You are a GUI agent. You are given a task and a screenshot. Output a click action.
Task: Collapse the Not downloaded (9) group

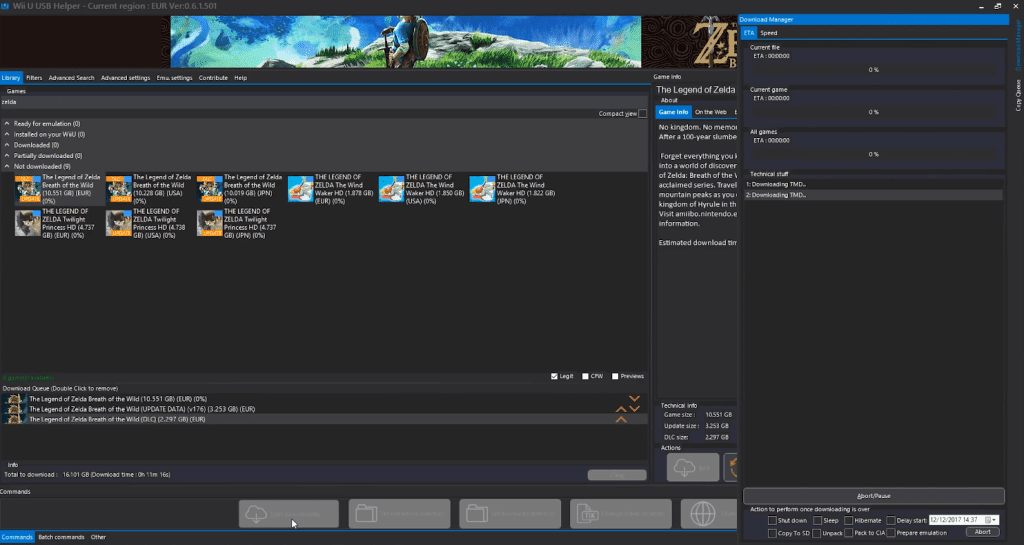coord(7,167)
